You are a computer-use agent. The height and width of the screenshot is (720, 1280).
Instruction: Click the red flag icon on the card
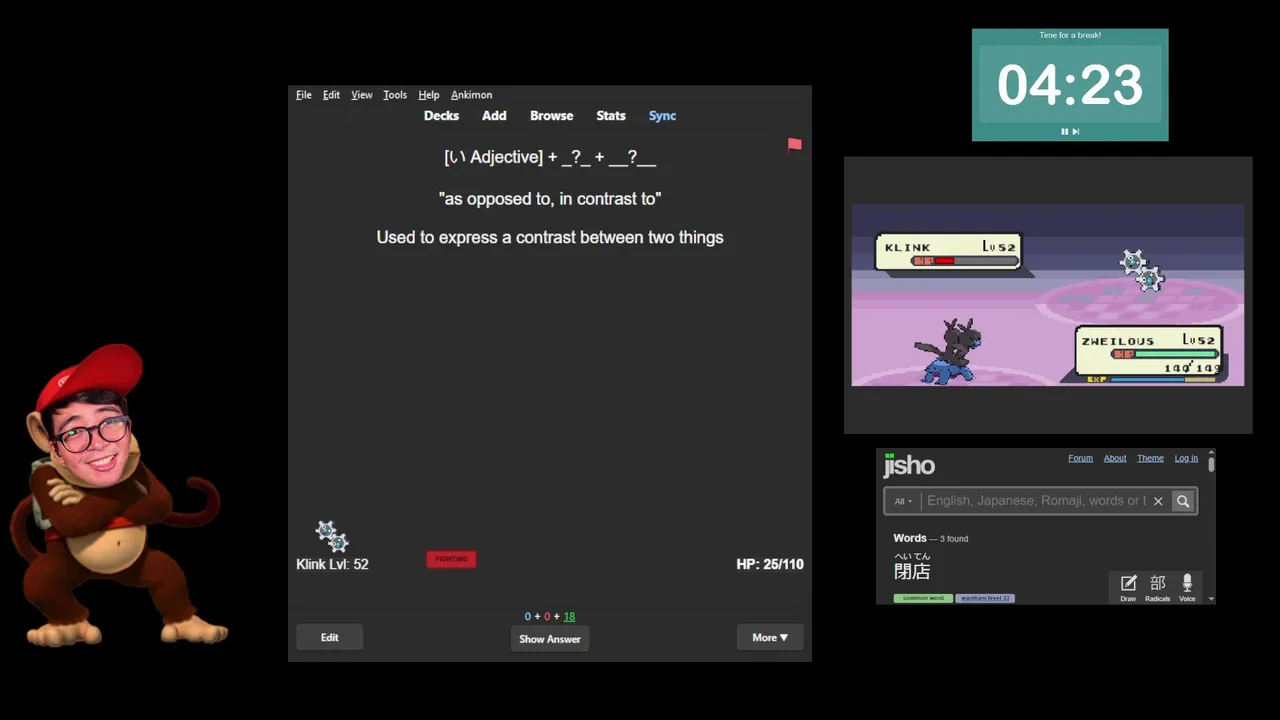[795, 145]
